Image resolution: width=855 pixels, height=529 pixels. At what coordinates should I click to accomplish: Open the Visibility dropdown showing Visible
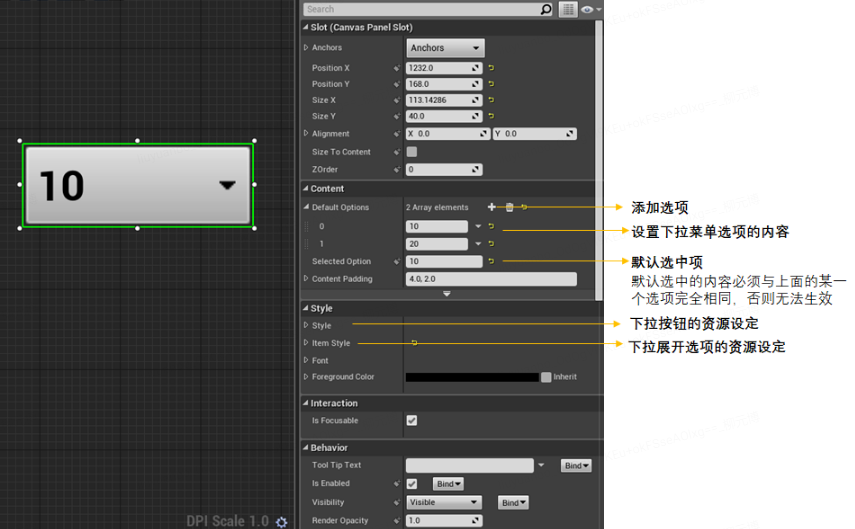tap(443, 502)
